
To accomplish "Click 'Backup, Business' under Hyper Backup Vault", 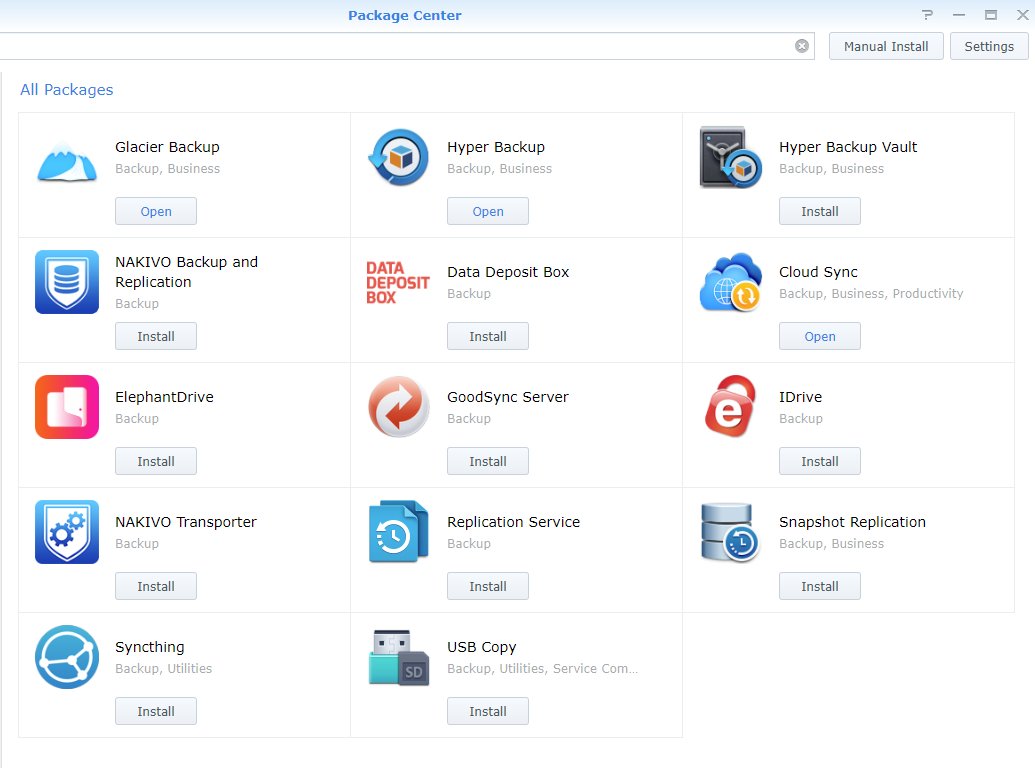I will pyautogui.click(x=832, y=168).
